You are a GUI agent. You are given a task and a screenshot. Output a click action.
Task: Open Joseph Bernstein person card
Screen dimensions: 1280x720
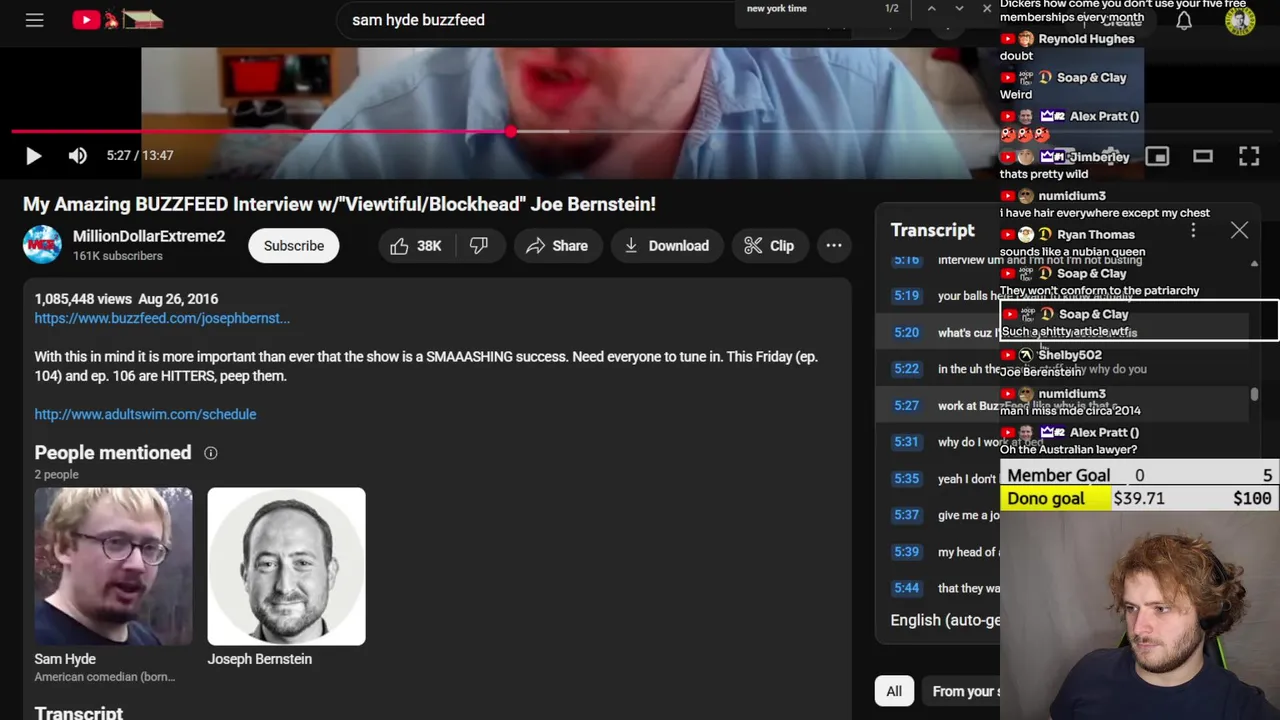point(286,577)
